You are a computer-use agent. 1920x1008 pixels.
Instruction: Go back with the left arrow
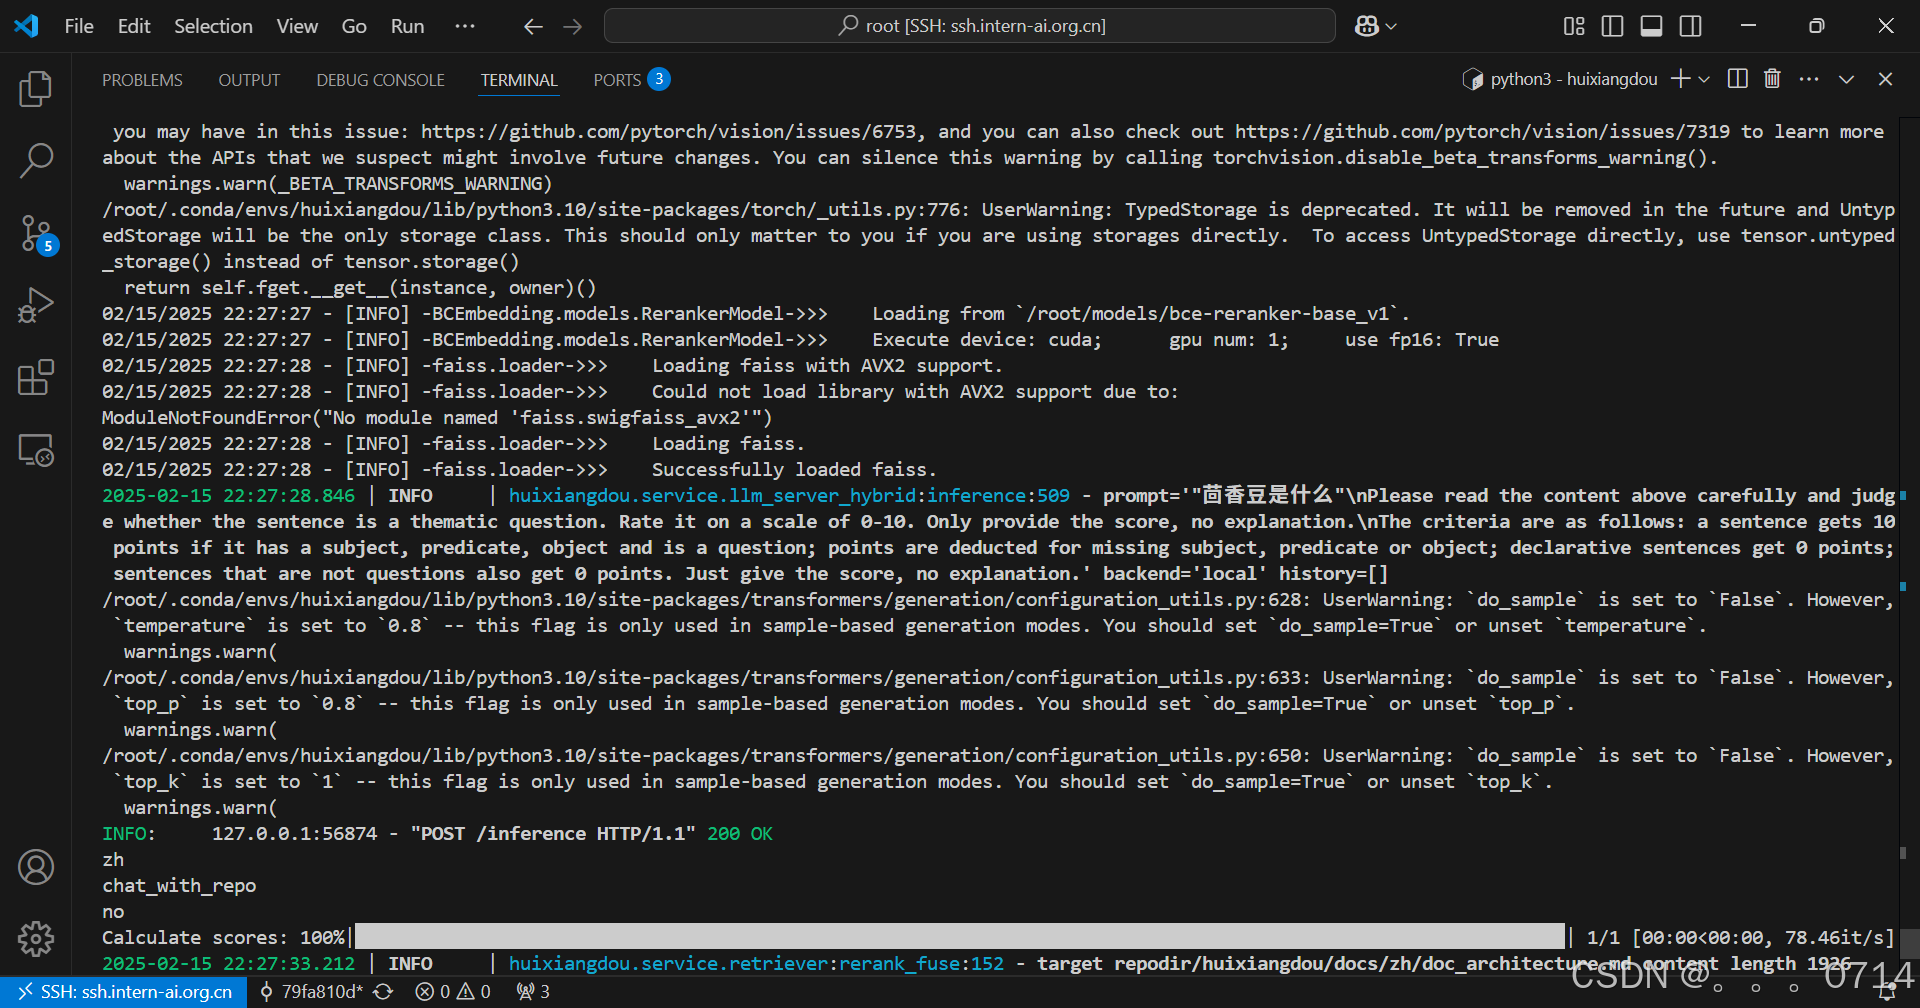(533, 27)
